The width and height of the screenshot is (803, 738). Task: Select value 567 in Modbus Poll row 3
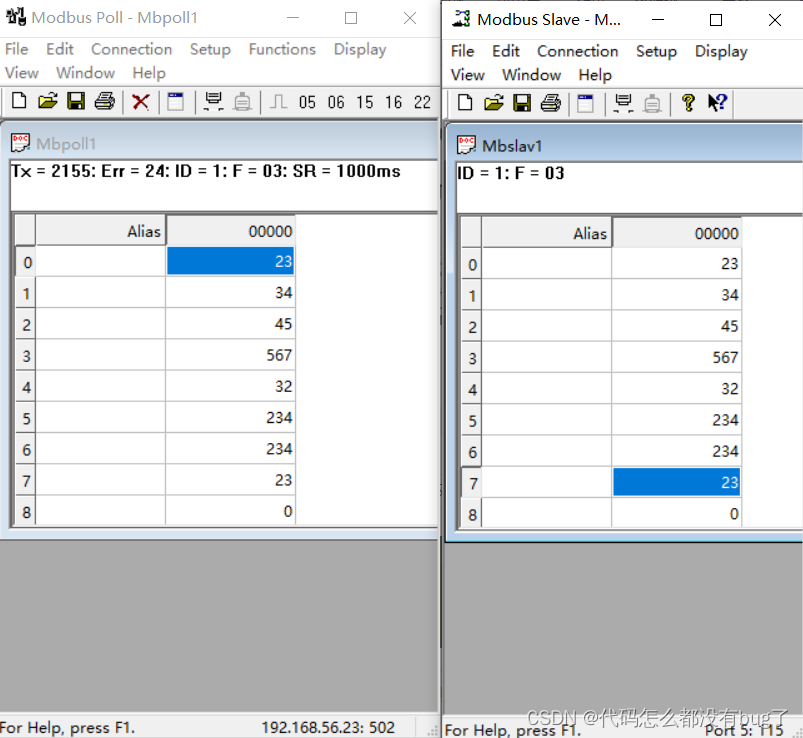coord(230,355)
